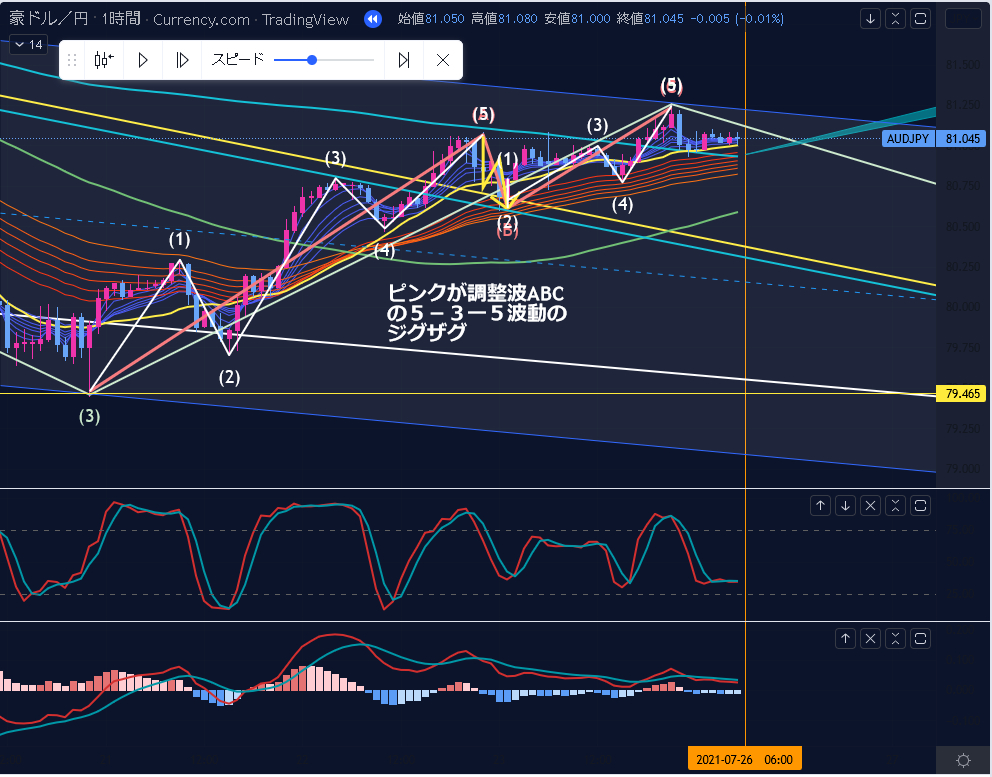Move the main price pane down
This screenshot has height=777, width=992.
(x=871, y=19)
